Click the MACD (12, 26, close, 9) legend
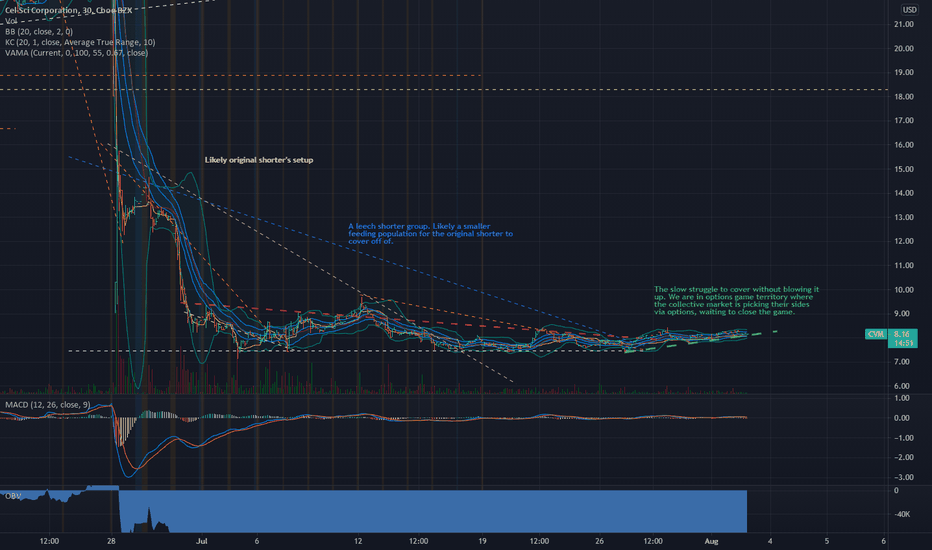 48,405
